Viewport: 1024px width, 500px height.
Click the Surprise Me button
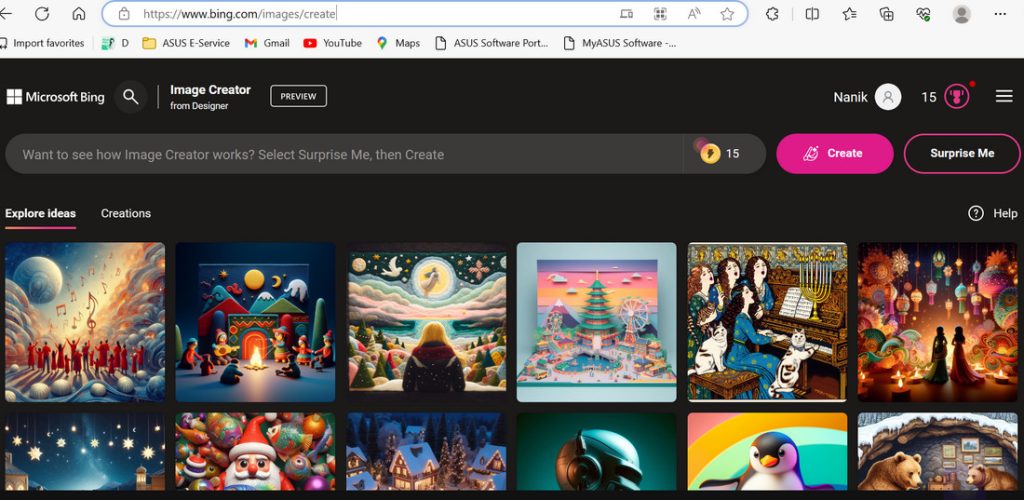(x=962, y=153)
